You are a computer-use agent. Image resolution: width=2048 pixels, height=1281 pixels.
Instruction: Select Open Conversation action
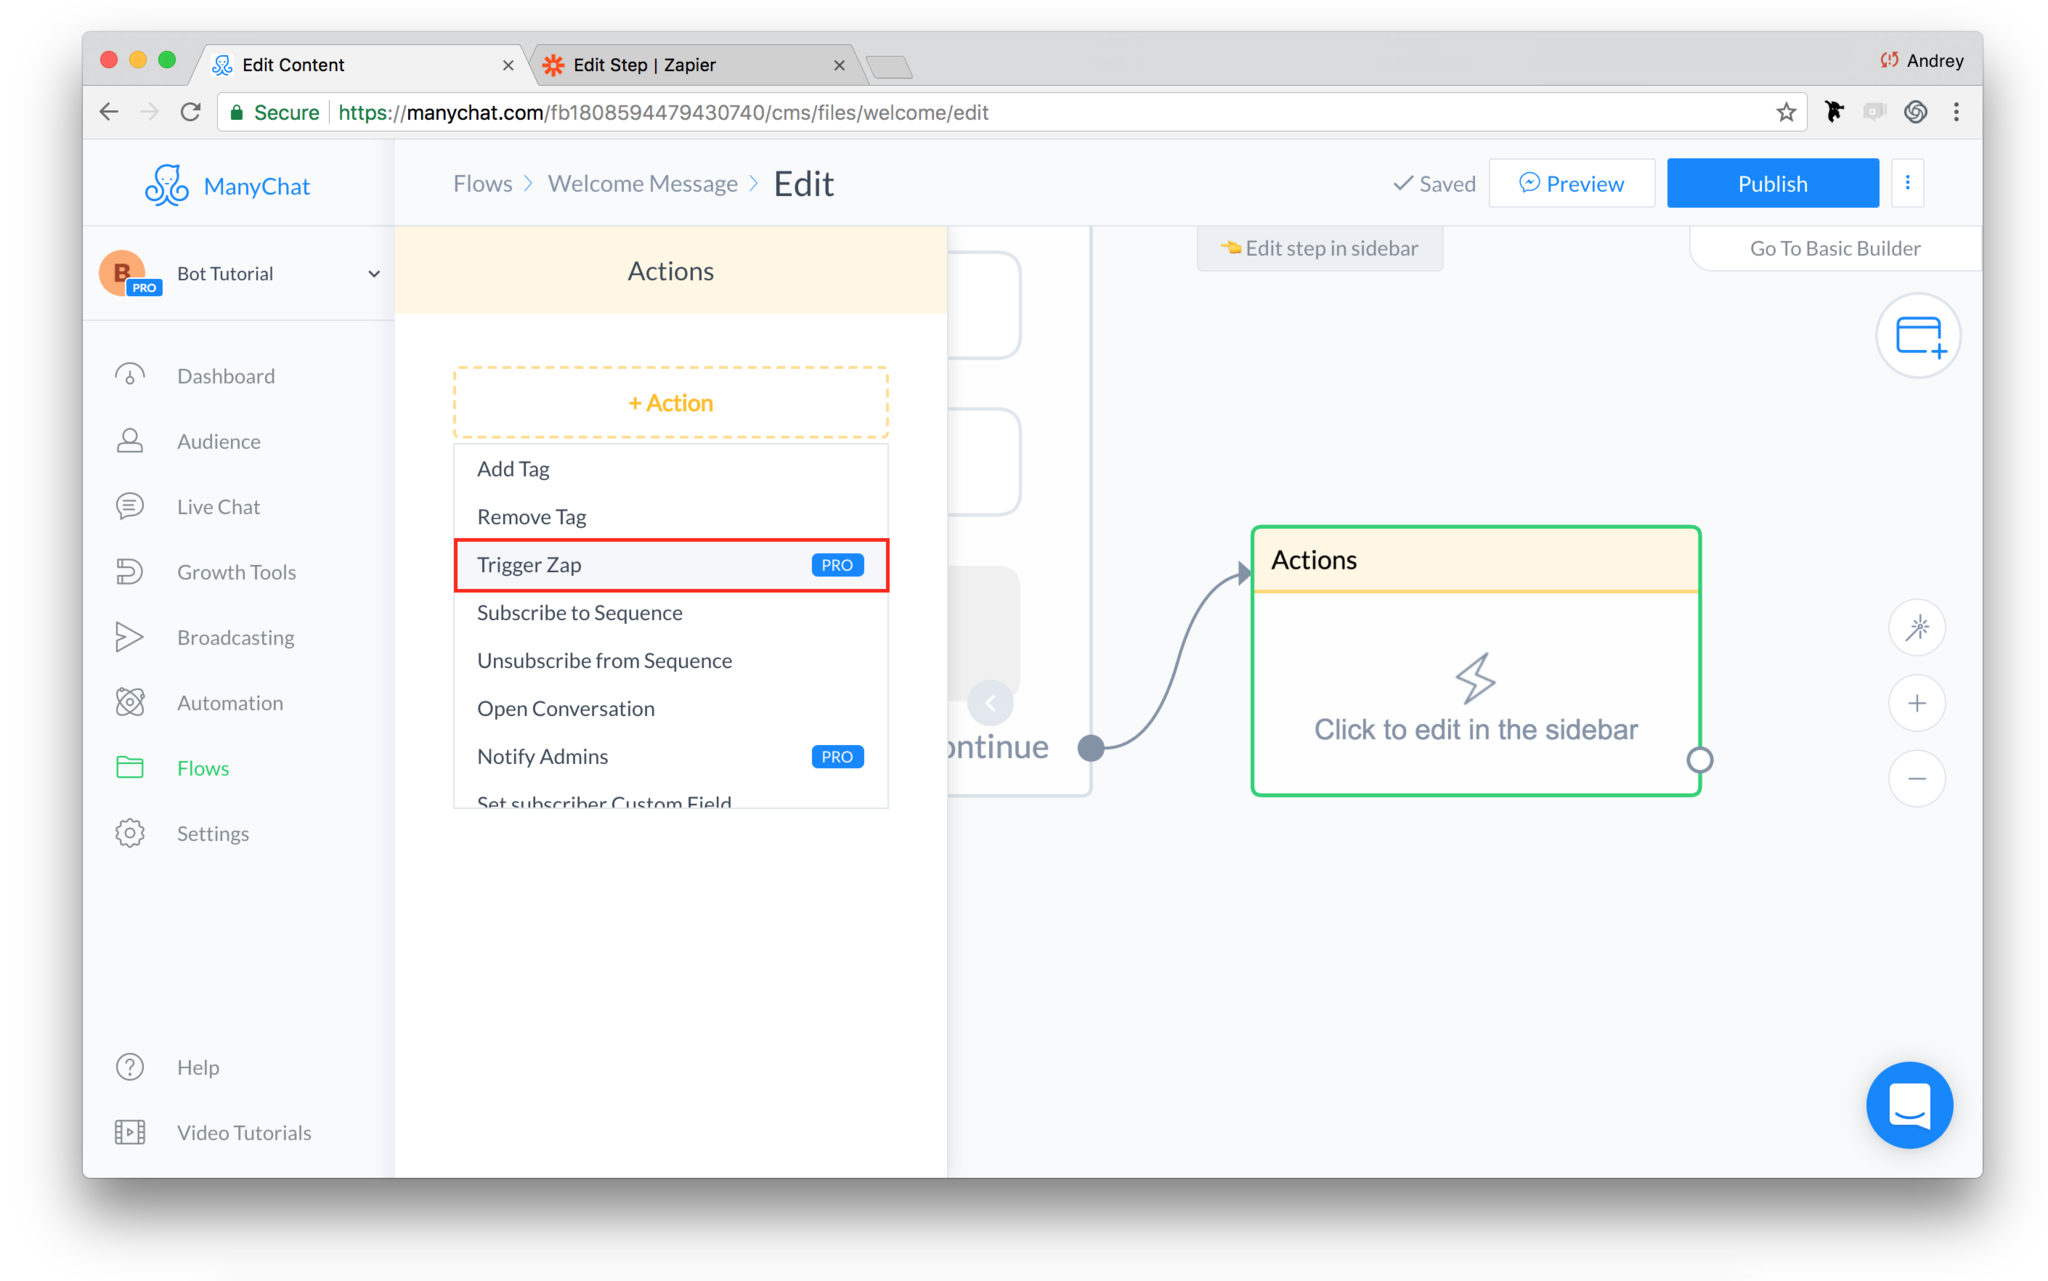[x=671, y=709]
